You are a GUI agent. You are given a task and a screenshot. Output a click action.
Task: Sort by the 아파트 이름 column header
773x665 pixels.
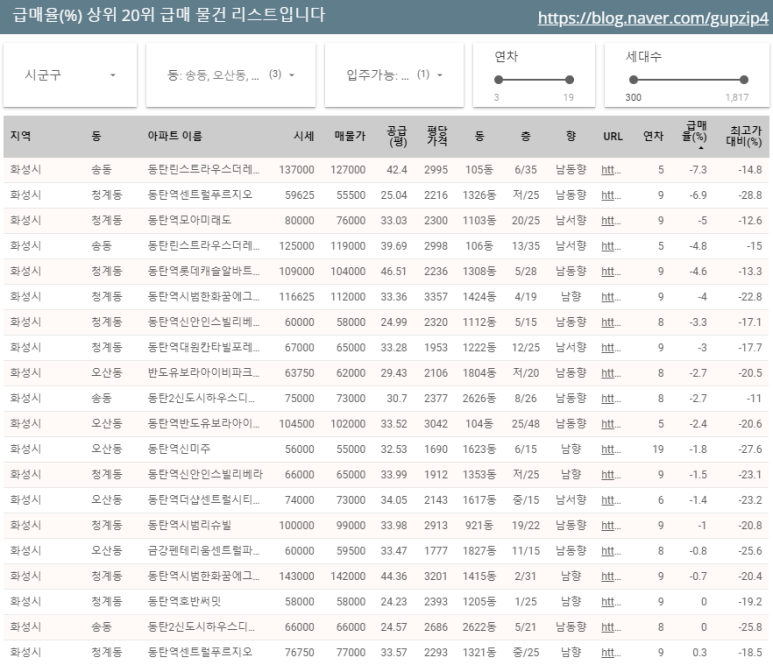tap(175, 136)
